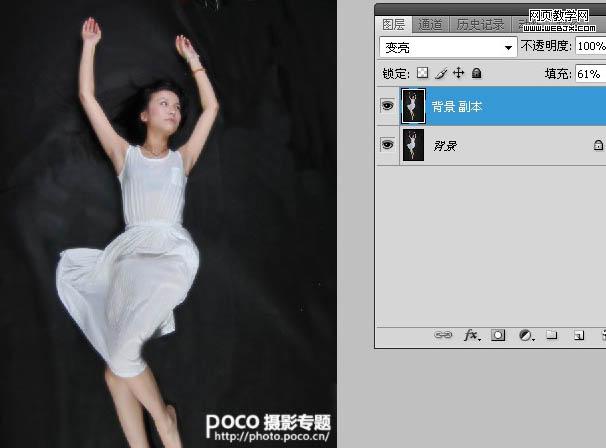Select the 背景 layer thumbnail
Image resolution: width=606 pixels, height=448 pixels.
coord(413,145)
